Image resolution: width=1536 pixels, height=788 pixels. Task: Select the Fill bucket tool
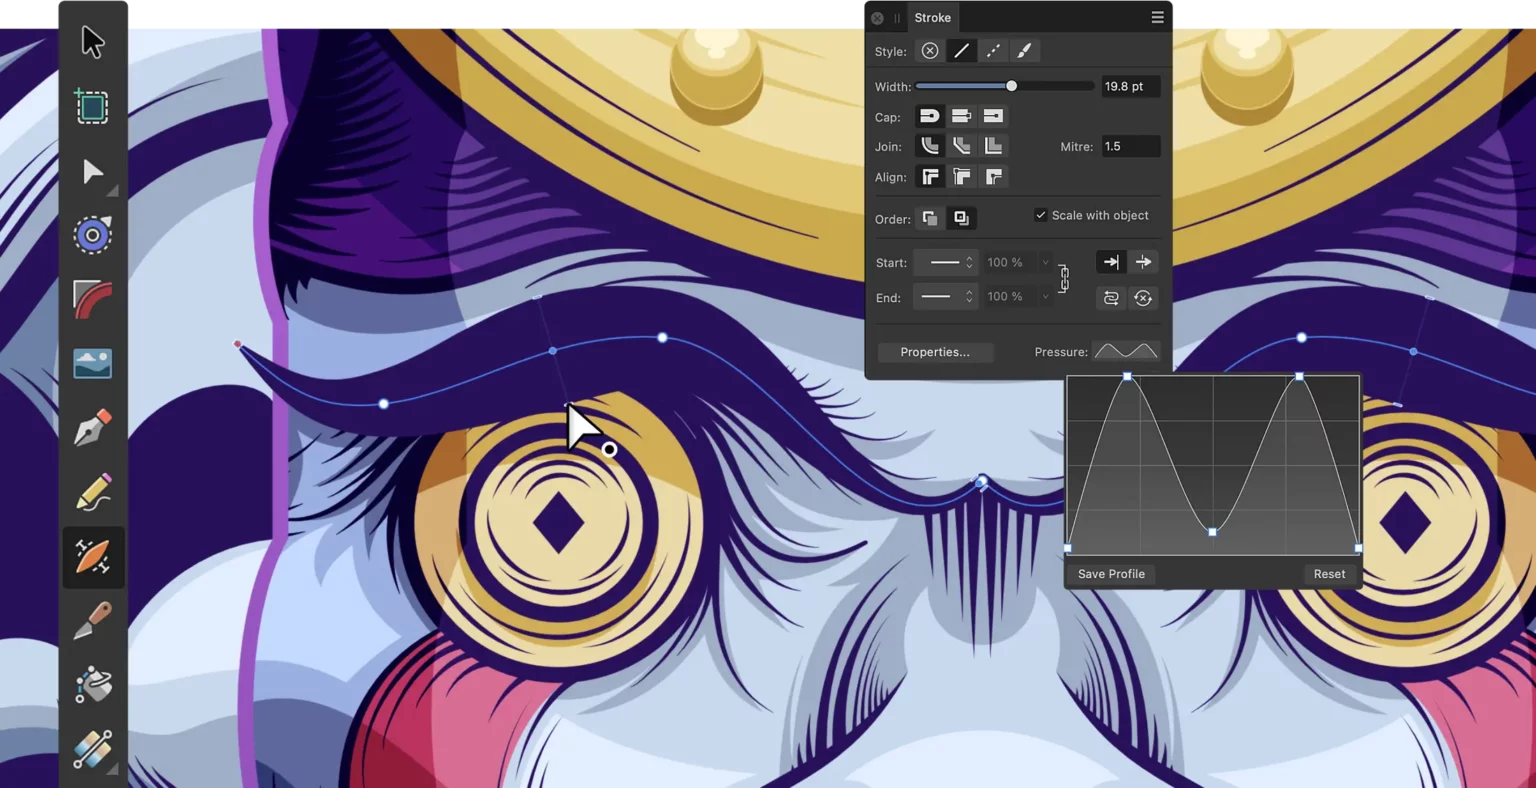tap(93, 685)
